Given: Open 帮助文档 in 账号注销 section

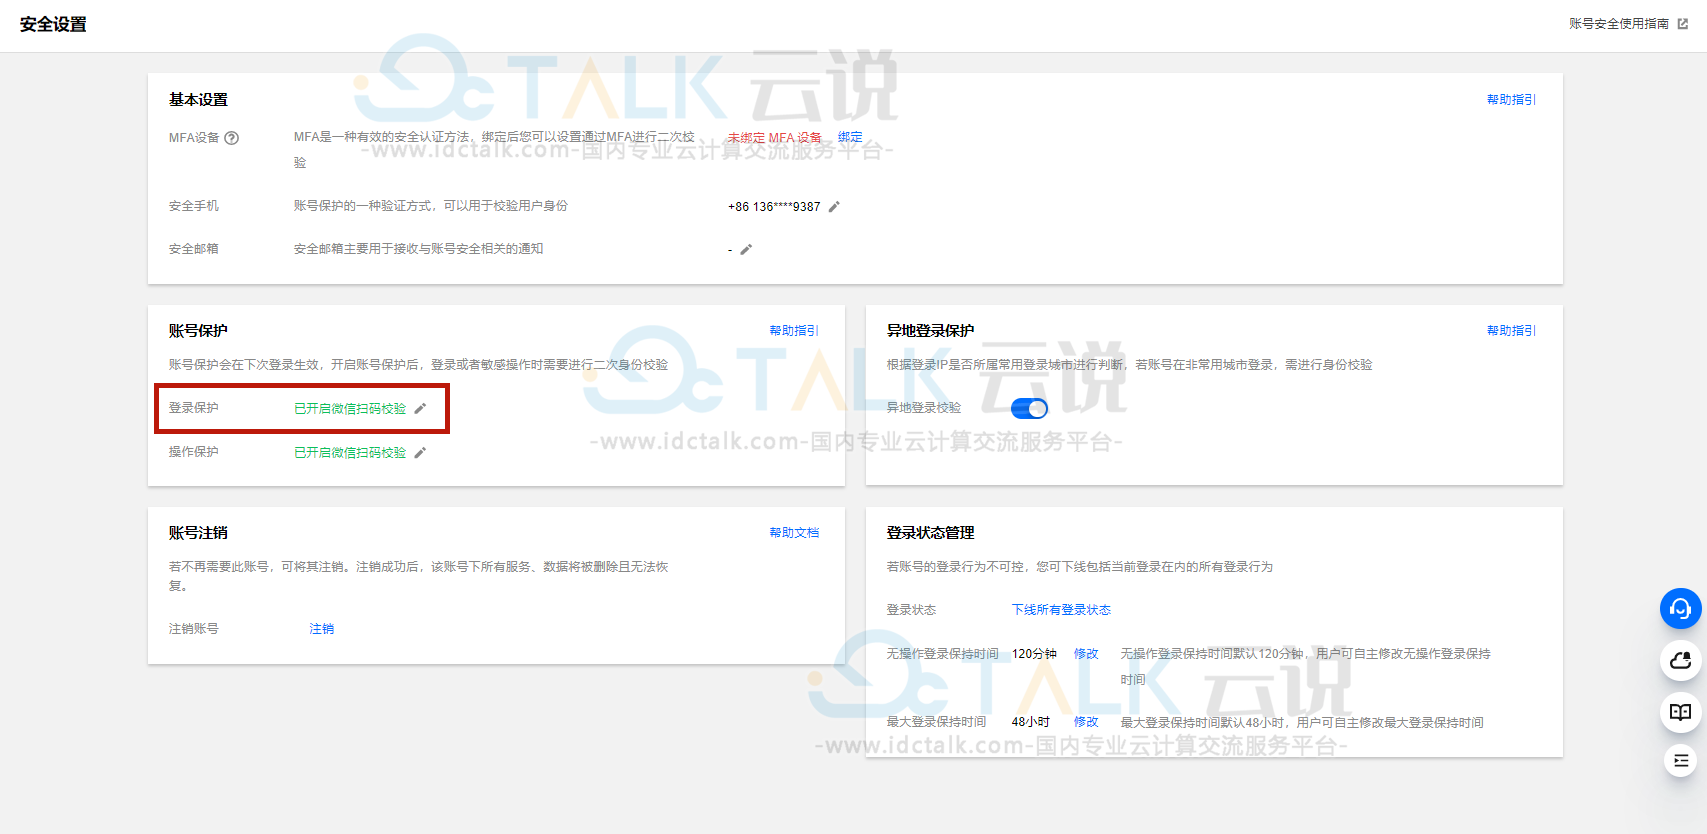Looking at the screenshot, I should coord(794,533).
